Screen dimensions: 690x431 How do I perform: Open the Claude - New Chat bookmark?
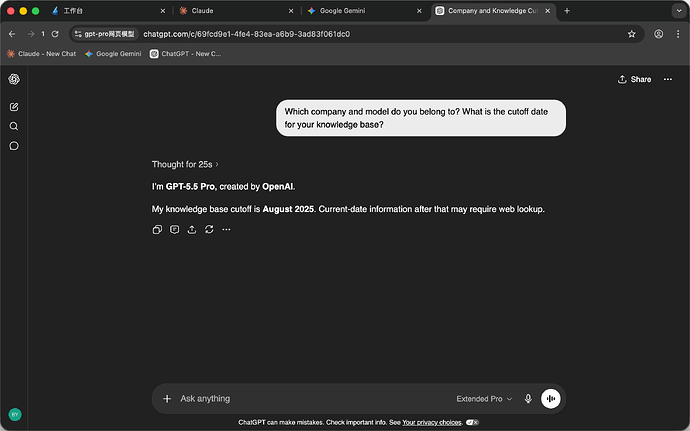pyautogui.click(x=41, y=54)
